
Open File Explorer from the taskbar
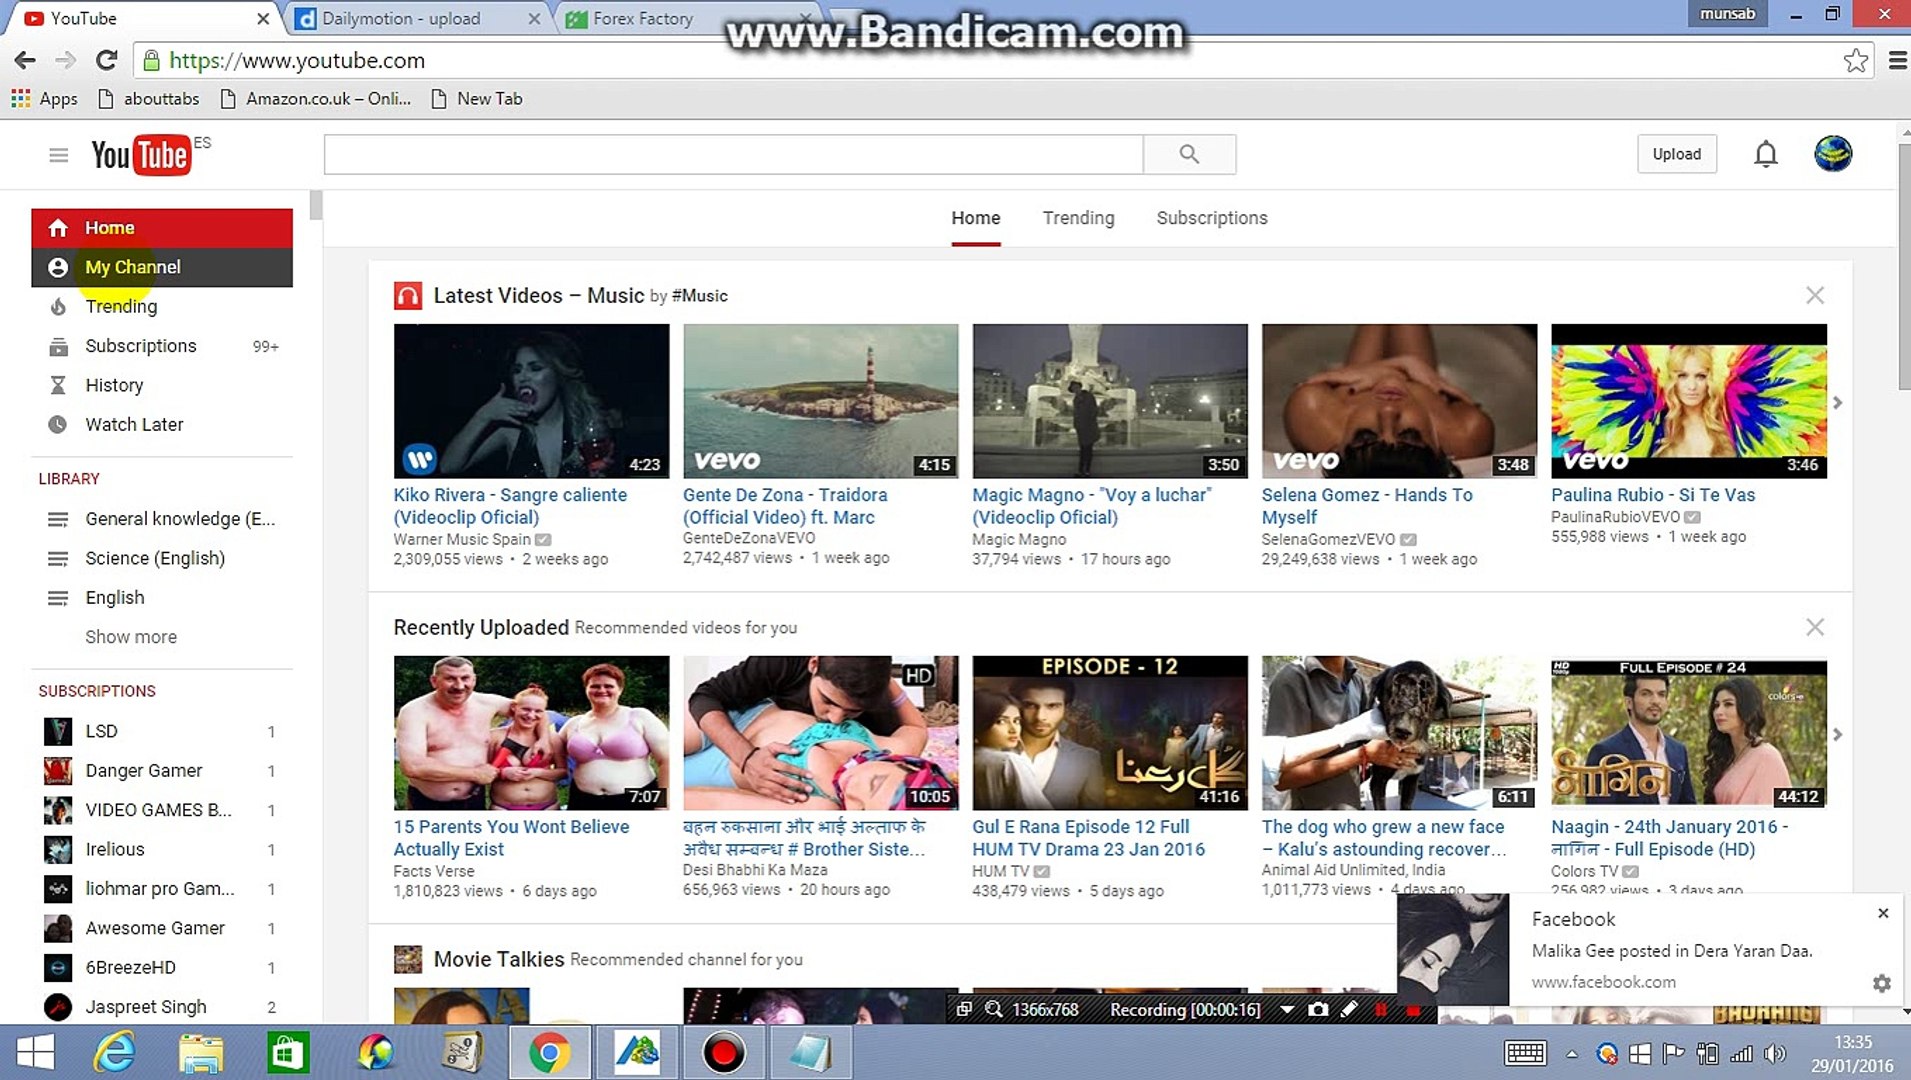(201, 1052)
